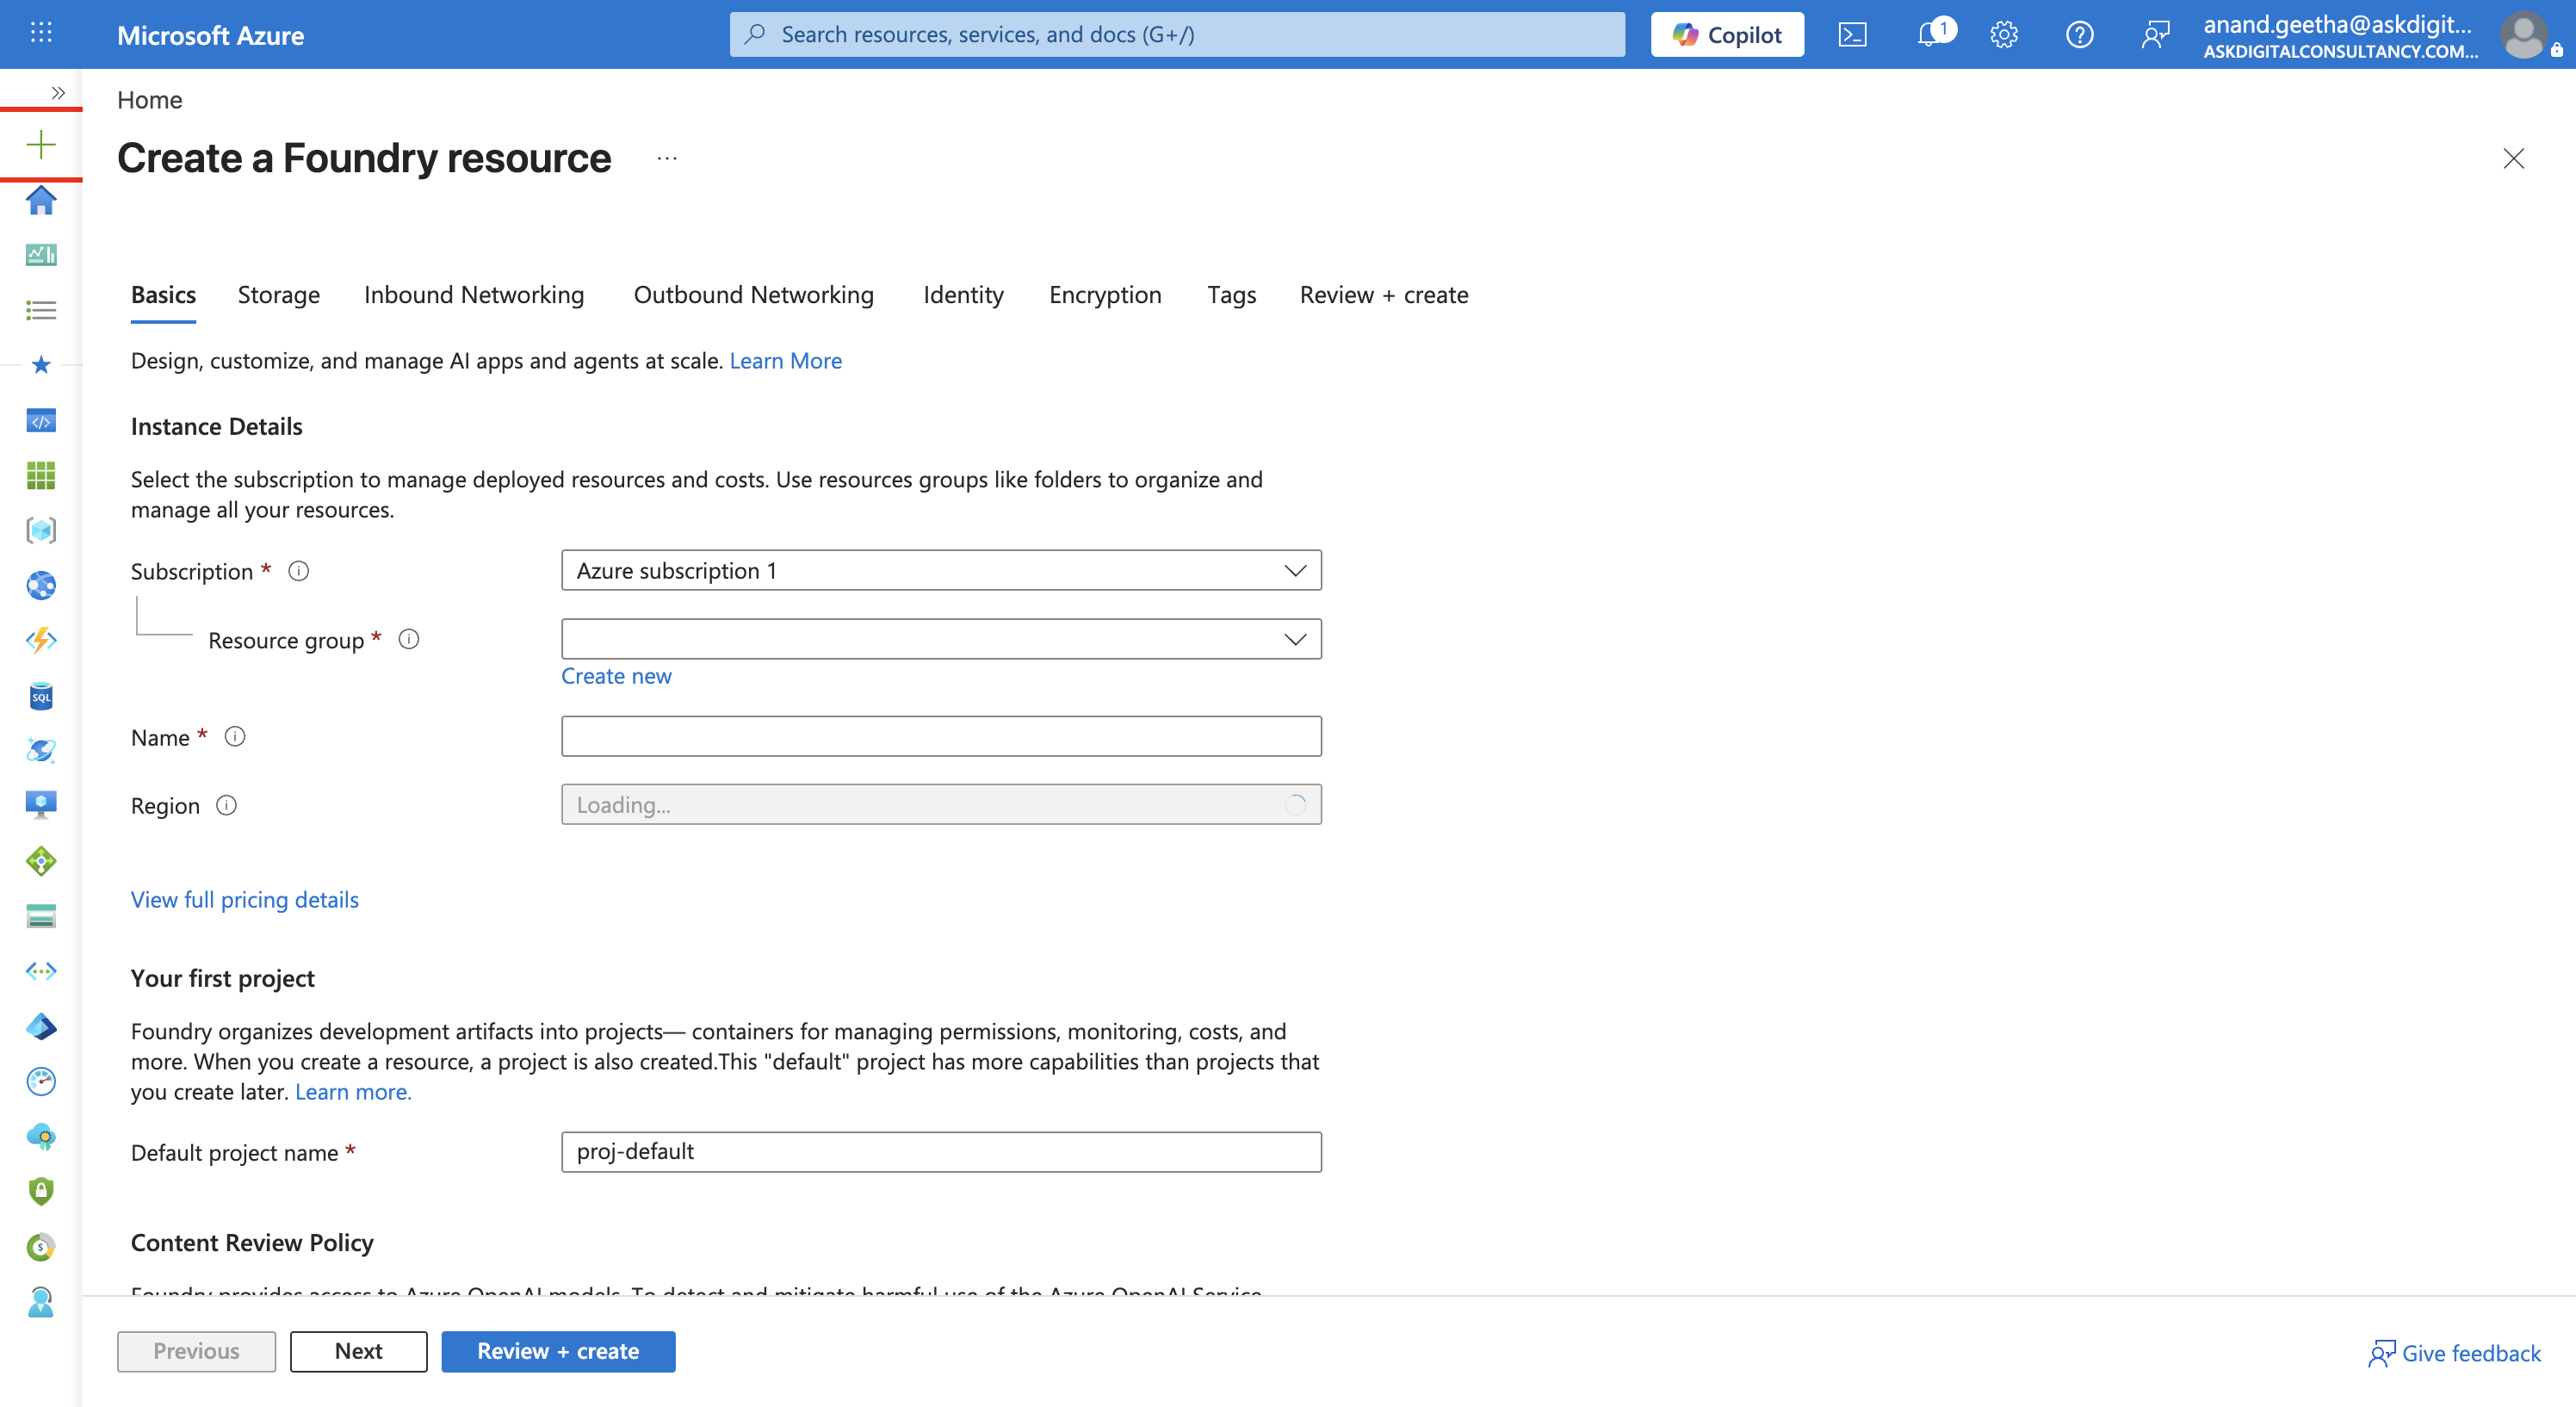Open All services list icon in sidebar
Image resolution: width=2576 pixels, height=1407 pixels.
pos(41,310)
